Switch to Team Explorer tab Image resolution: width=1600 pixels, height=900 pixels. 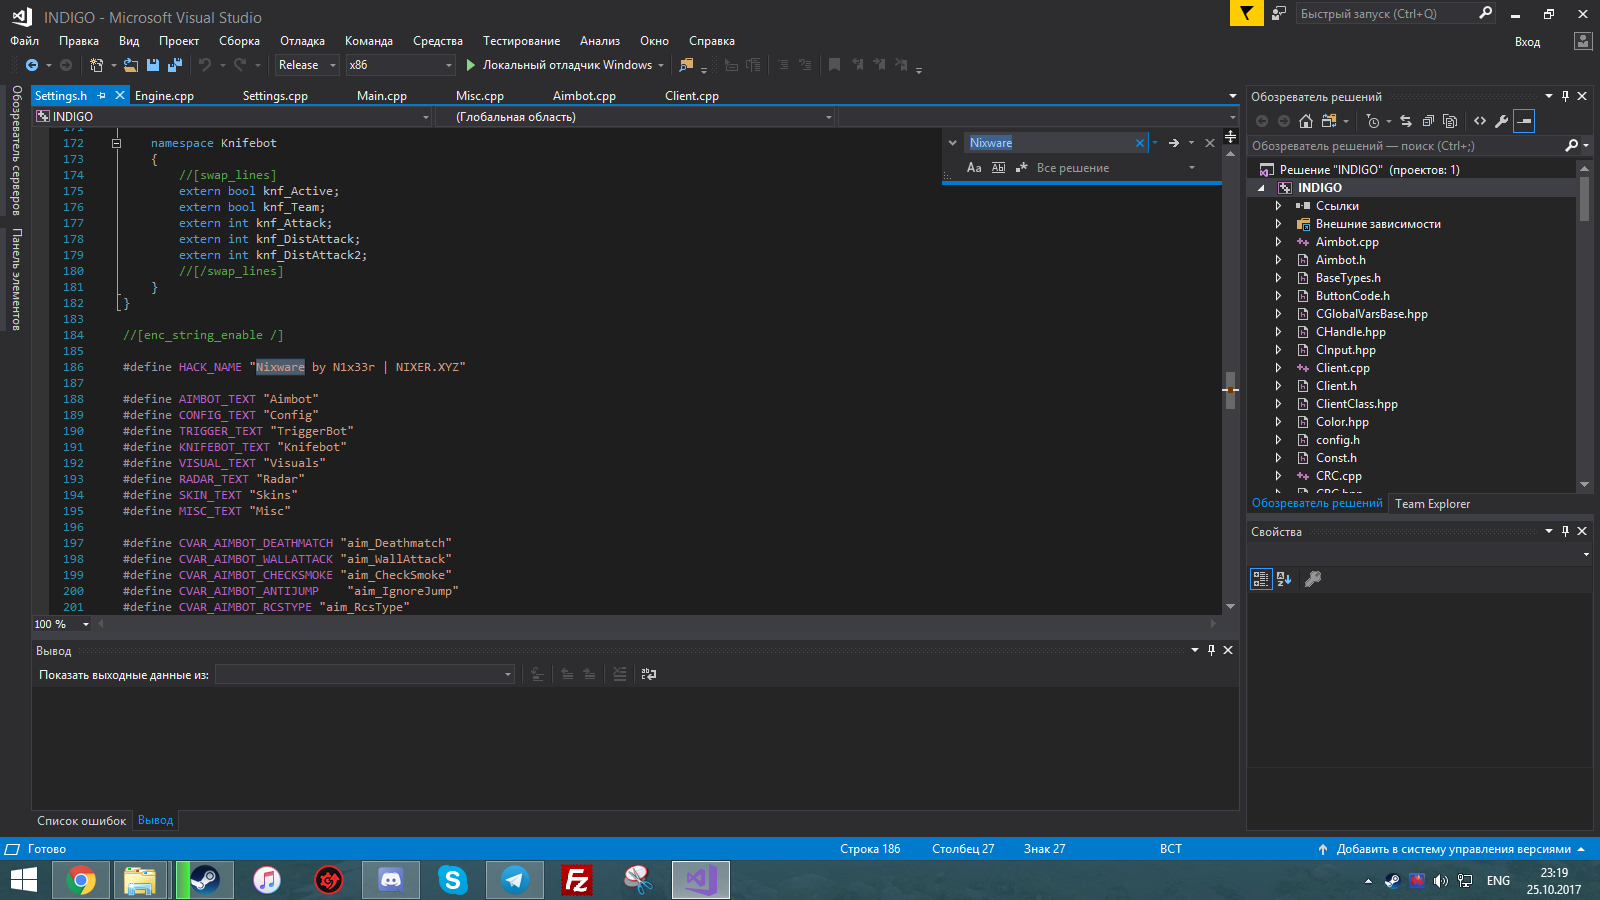tap(1432, 504)
